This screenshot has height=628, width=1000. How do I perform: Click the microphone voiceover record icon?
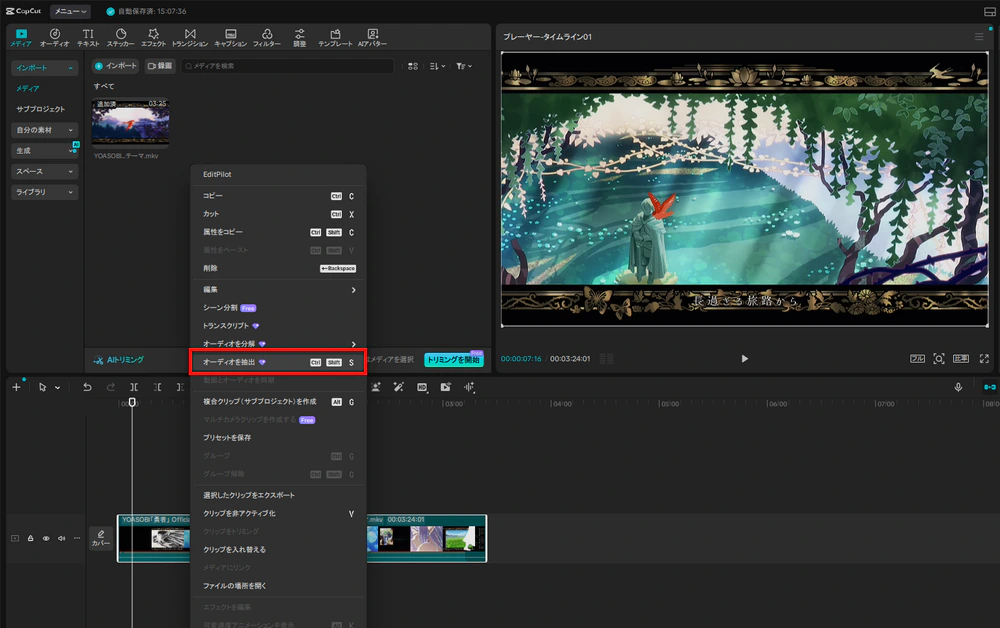point(958,387)
